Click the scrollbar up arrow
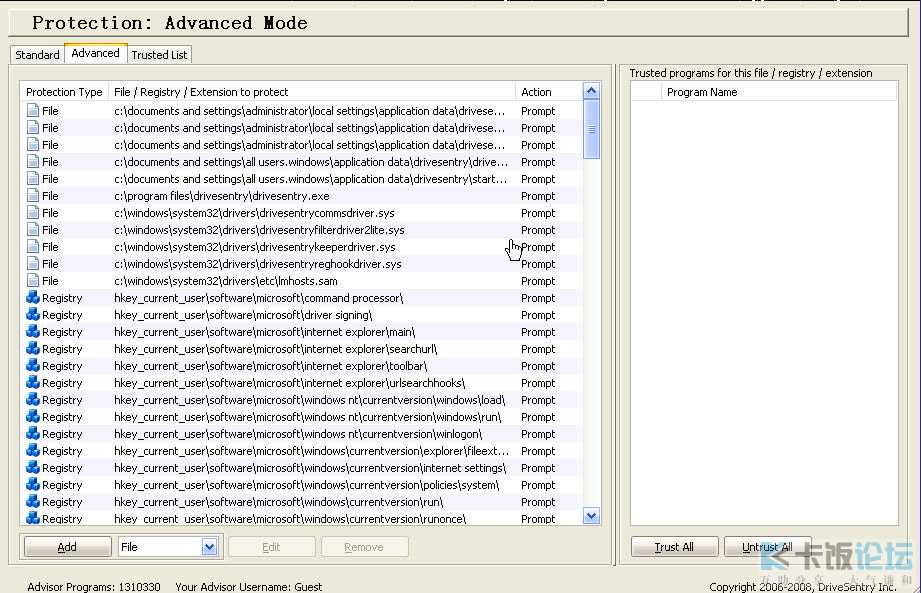The width and height of the screenshot is (921, 593). (x=591, y=92)
